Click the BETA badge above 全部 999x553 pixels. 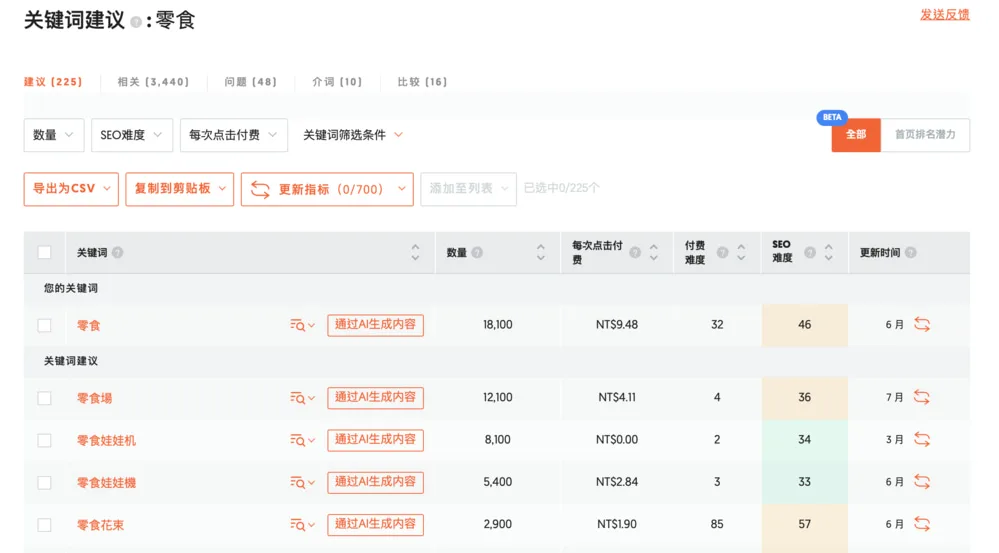click(832, 117)
